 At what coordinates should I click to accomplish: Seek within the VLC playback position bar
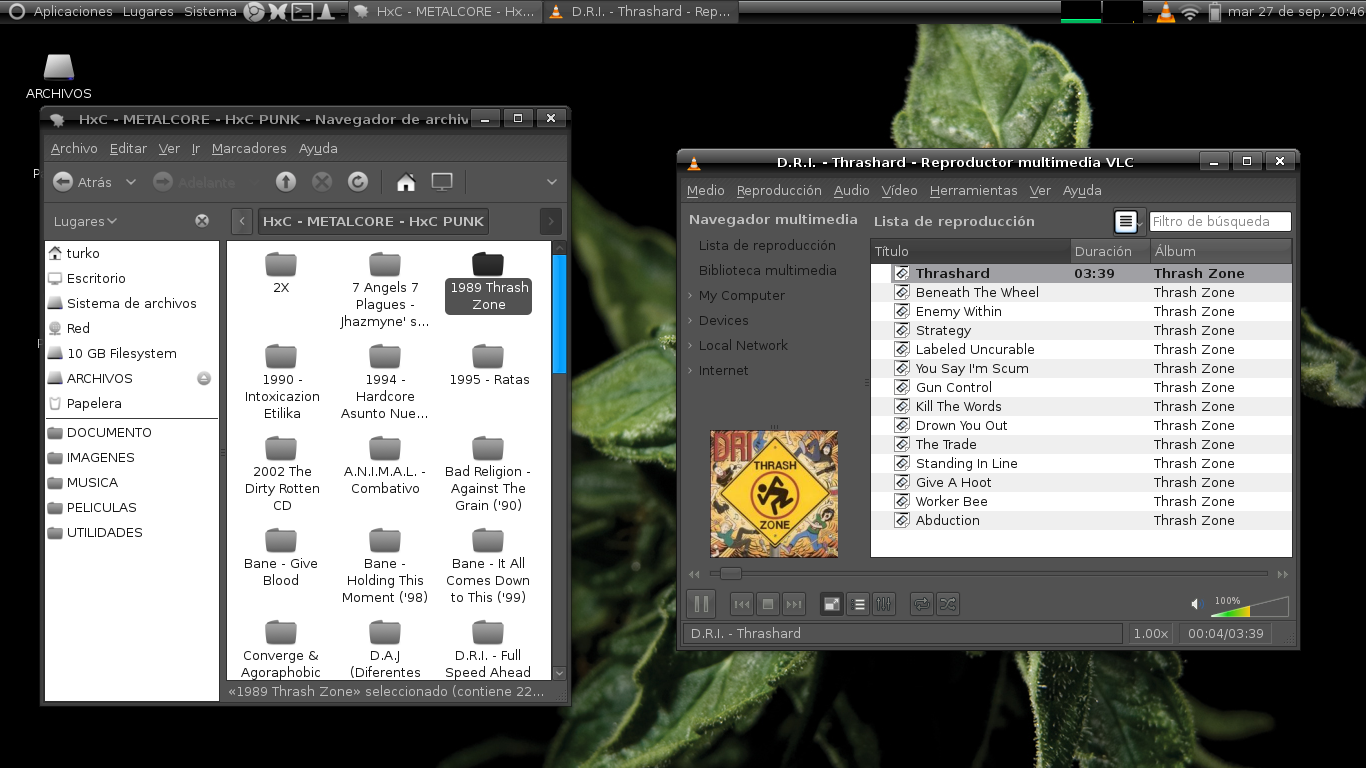[x=988, y=574]
